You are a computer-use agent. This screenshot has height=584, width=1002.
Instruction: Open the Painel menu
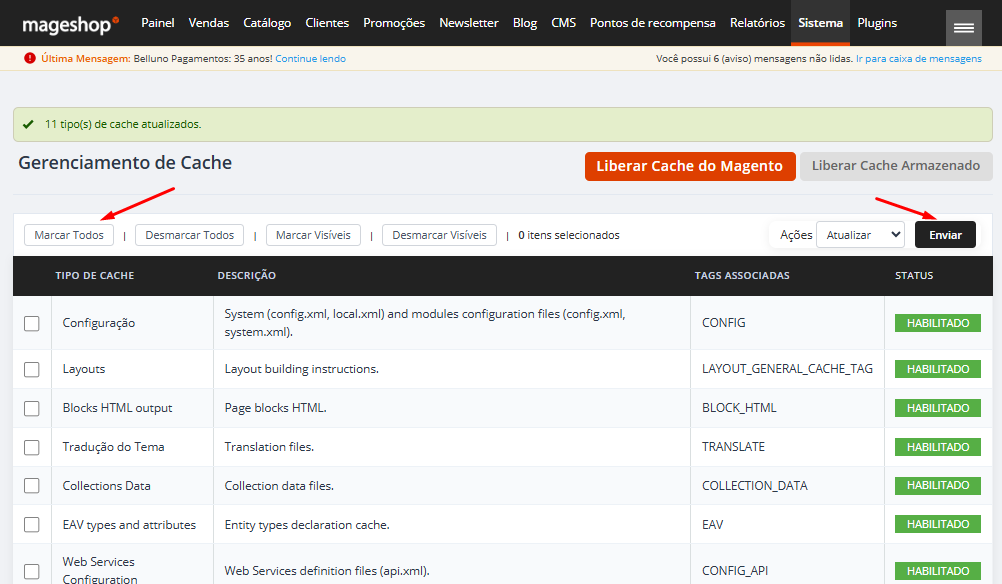coord(157,22)
